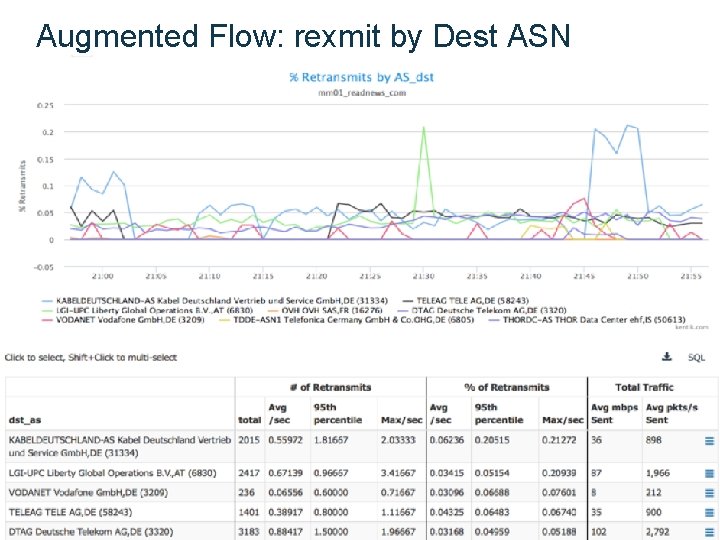Select the LGI-UPC Liberty Global table row name
This screenshot has width=720, height=540.
(112, 473)
